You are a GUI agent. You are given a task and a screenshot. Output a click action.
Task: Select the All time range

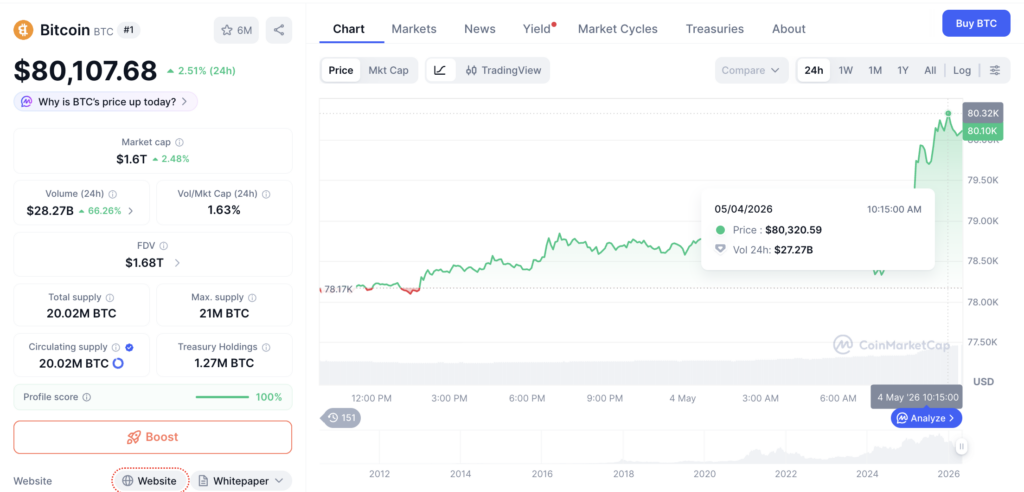coord(930,71)
